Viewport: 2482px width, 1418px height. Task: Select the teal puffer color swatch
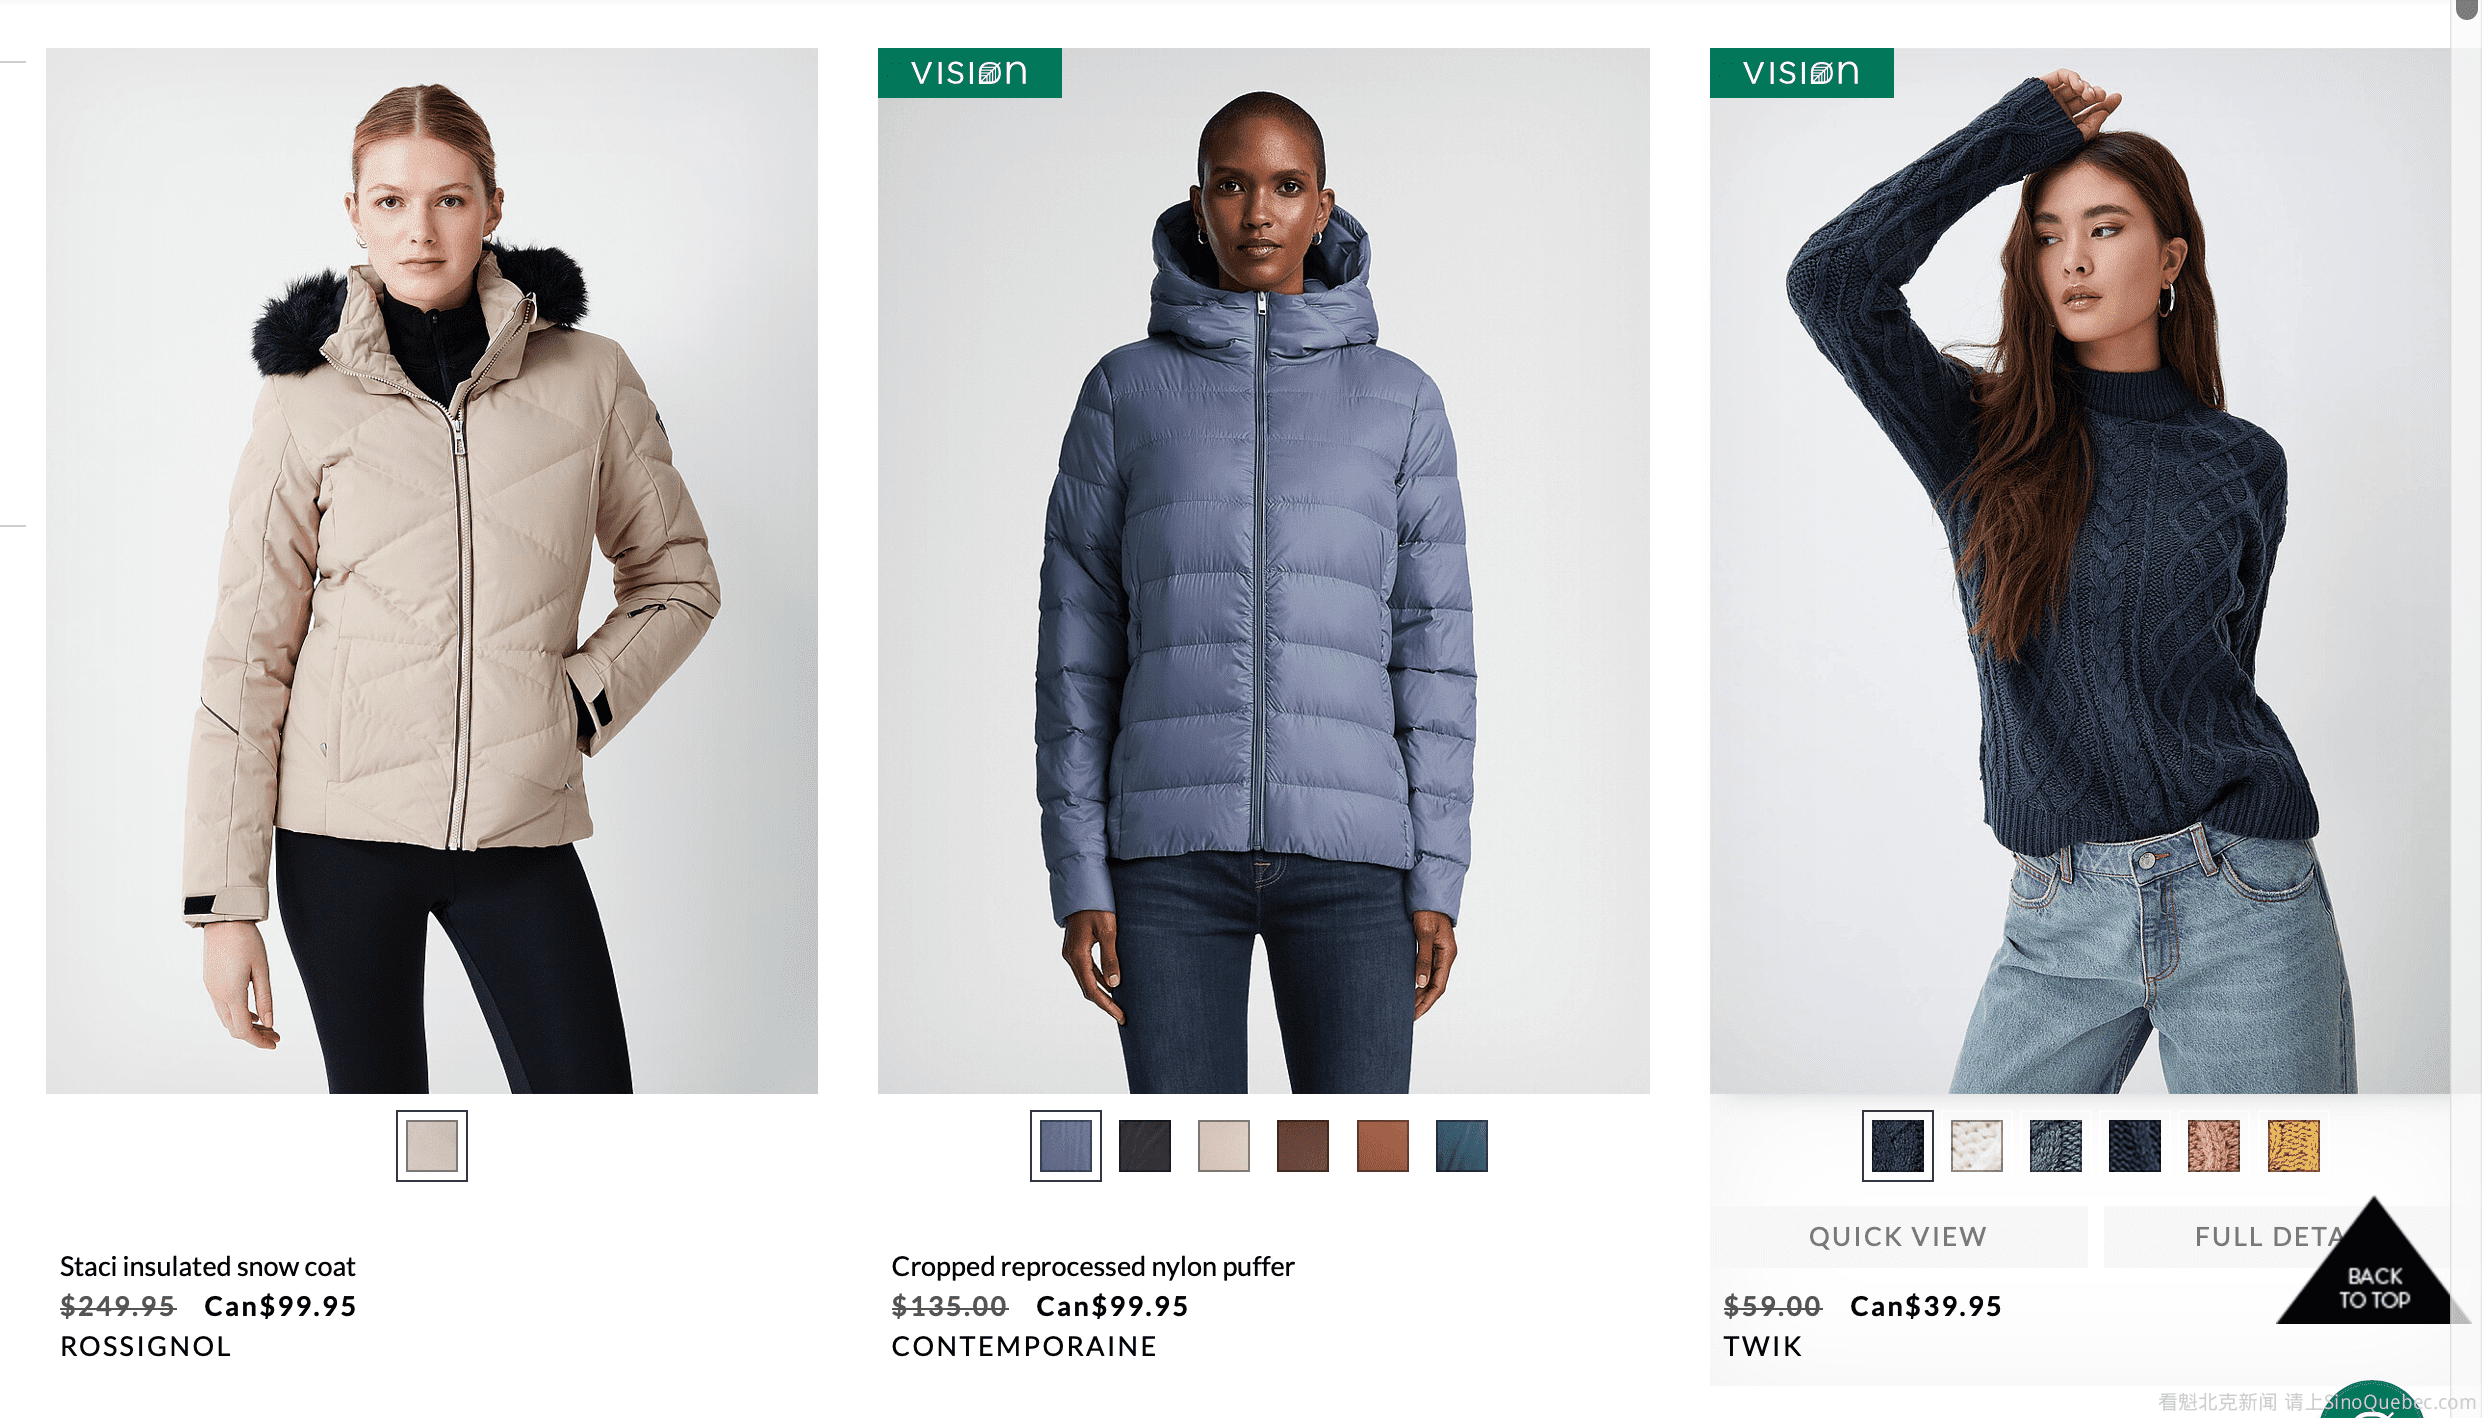tap(1461, 1146)
